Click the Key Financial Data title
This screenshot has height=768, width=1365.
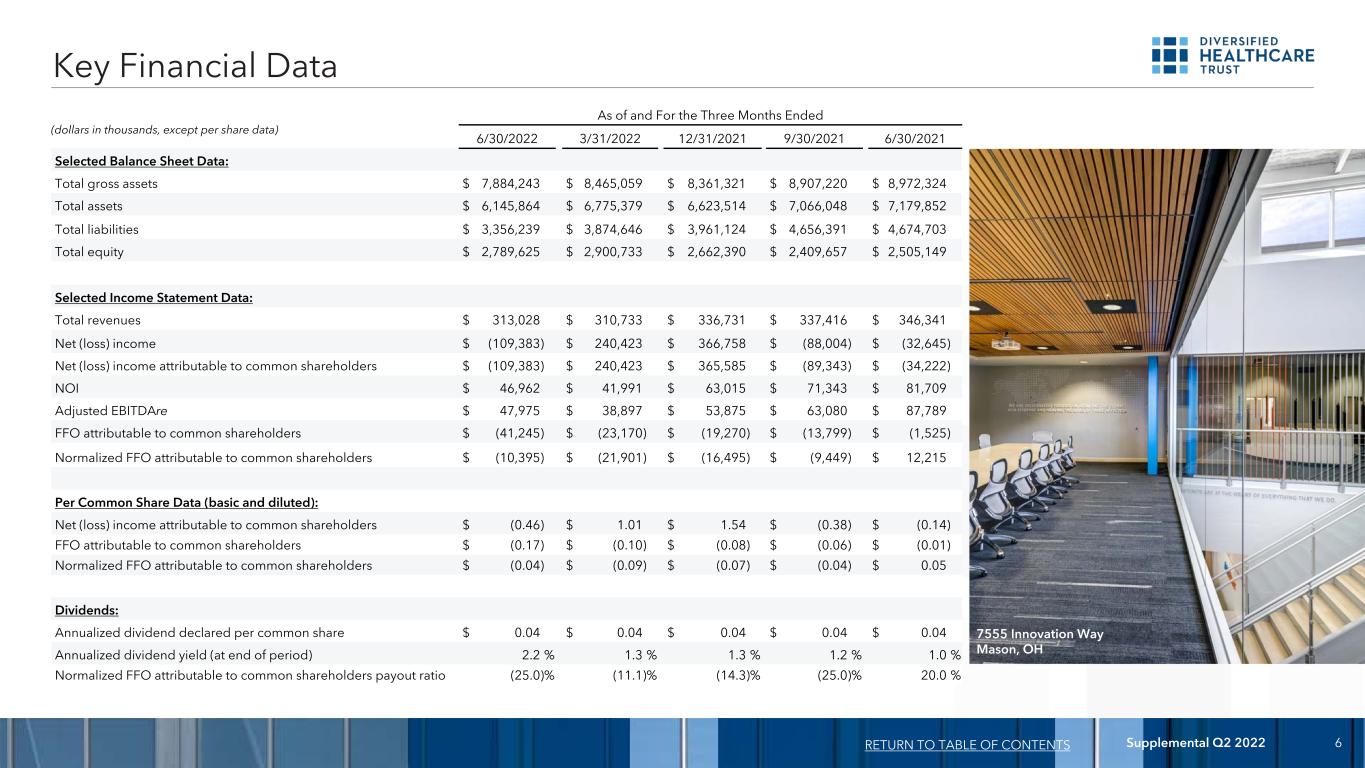tap(196, 66)
